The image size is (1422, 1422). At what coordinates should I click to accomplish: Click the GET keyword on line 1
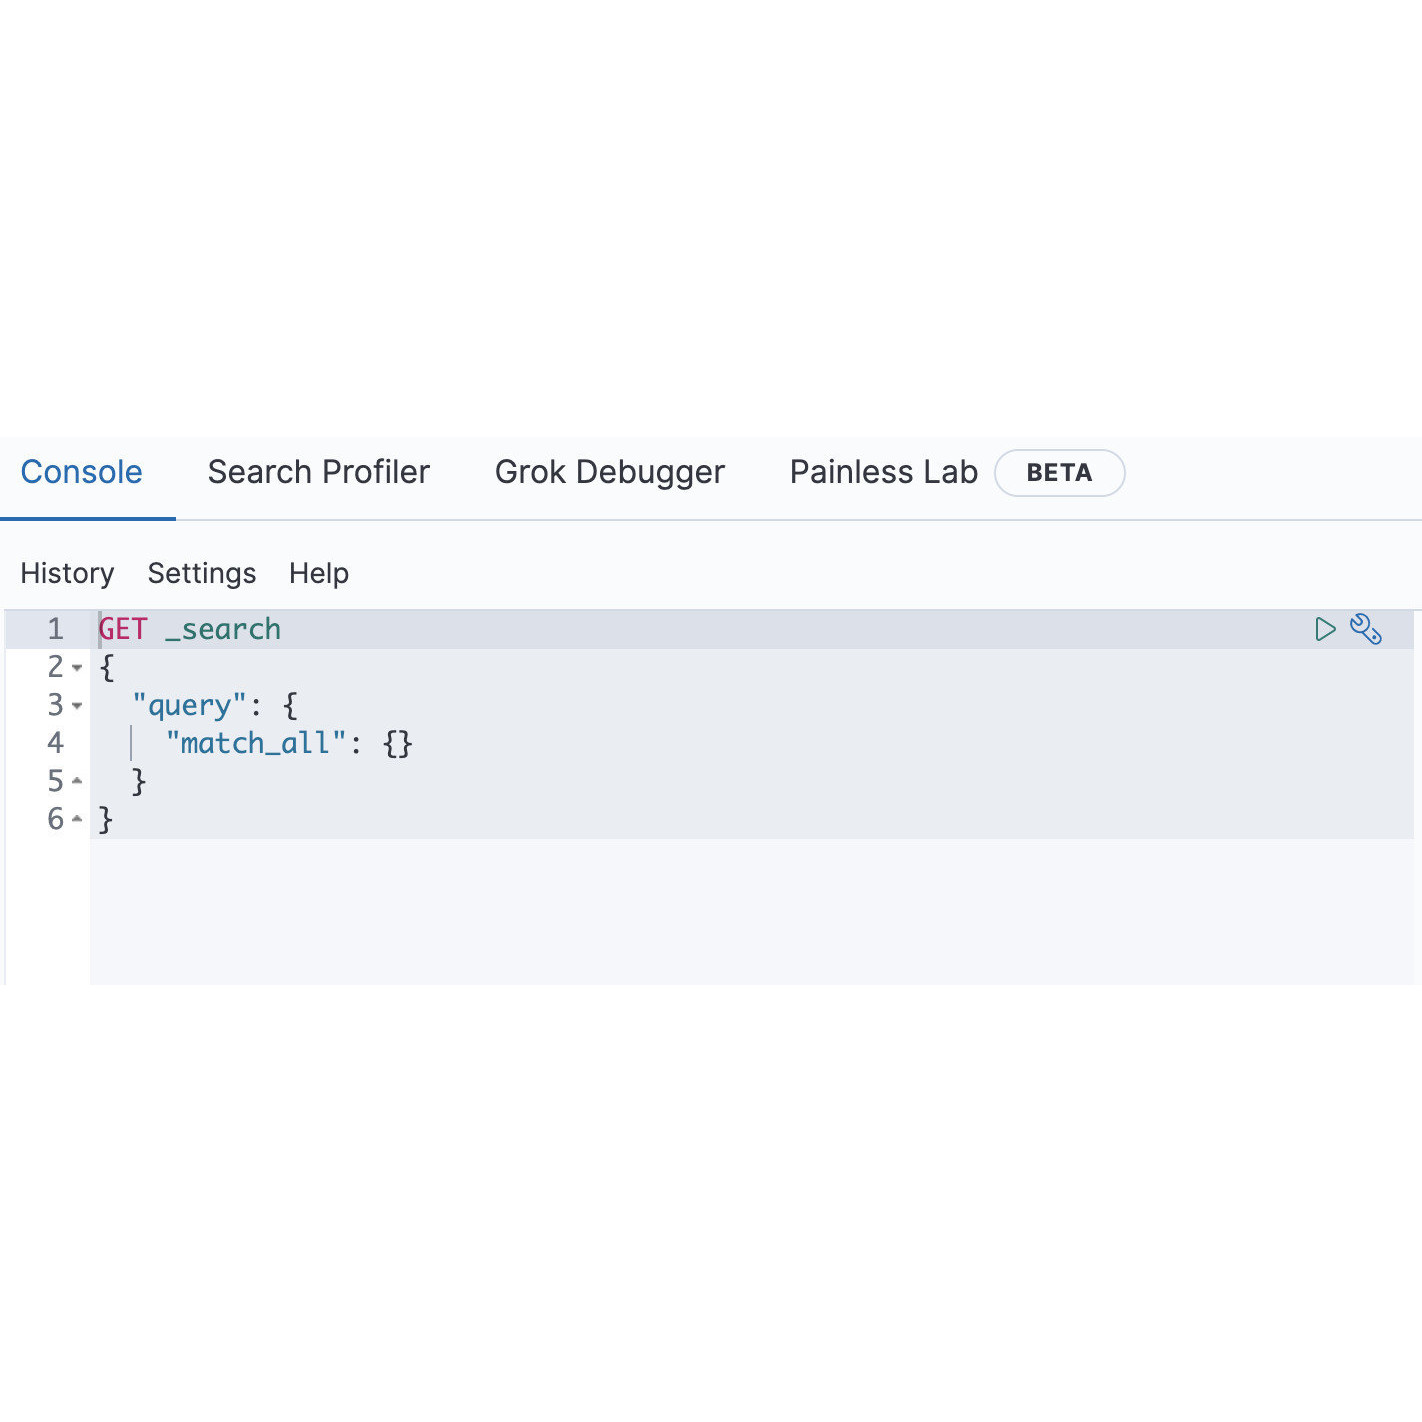click(x=122, y=629)
